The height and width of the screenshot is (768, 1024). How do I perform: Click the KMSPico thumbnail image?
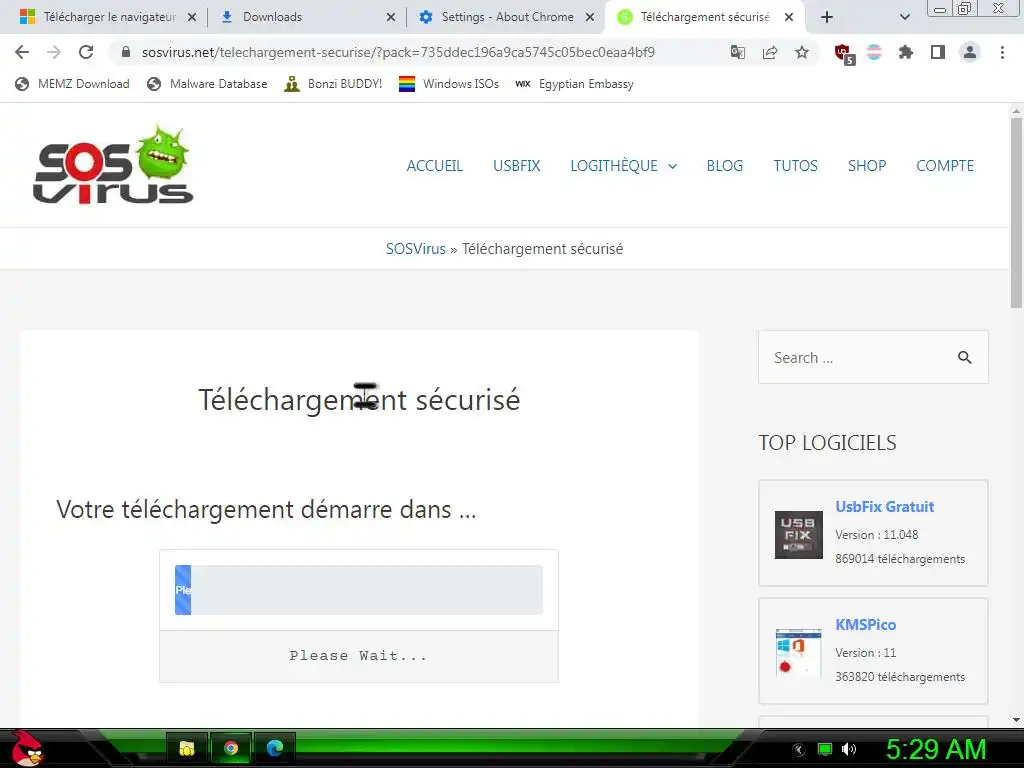(798, 652)
